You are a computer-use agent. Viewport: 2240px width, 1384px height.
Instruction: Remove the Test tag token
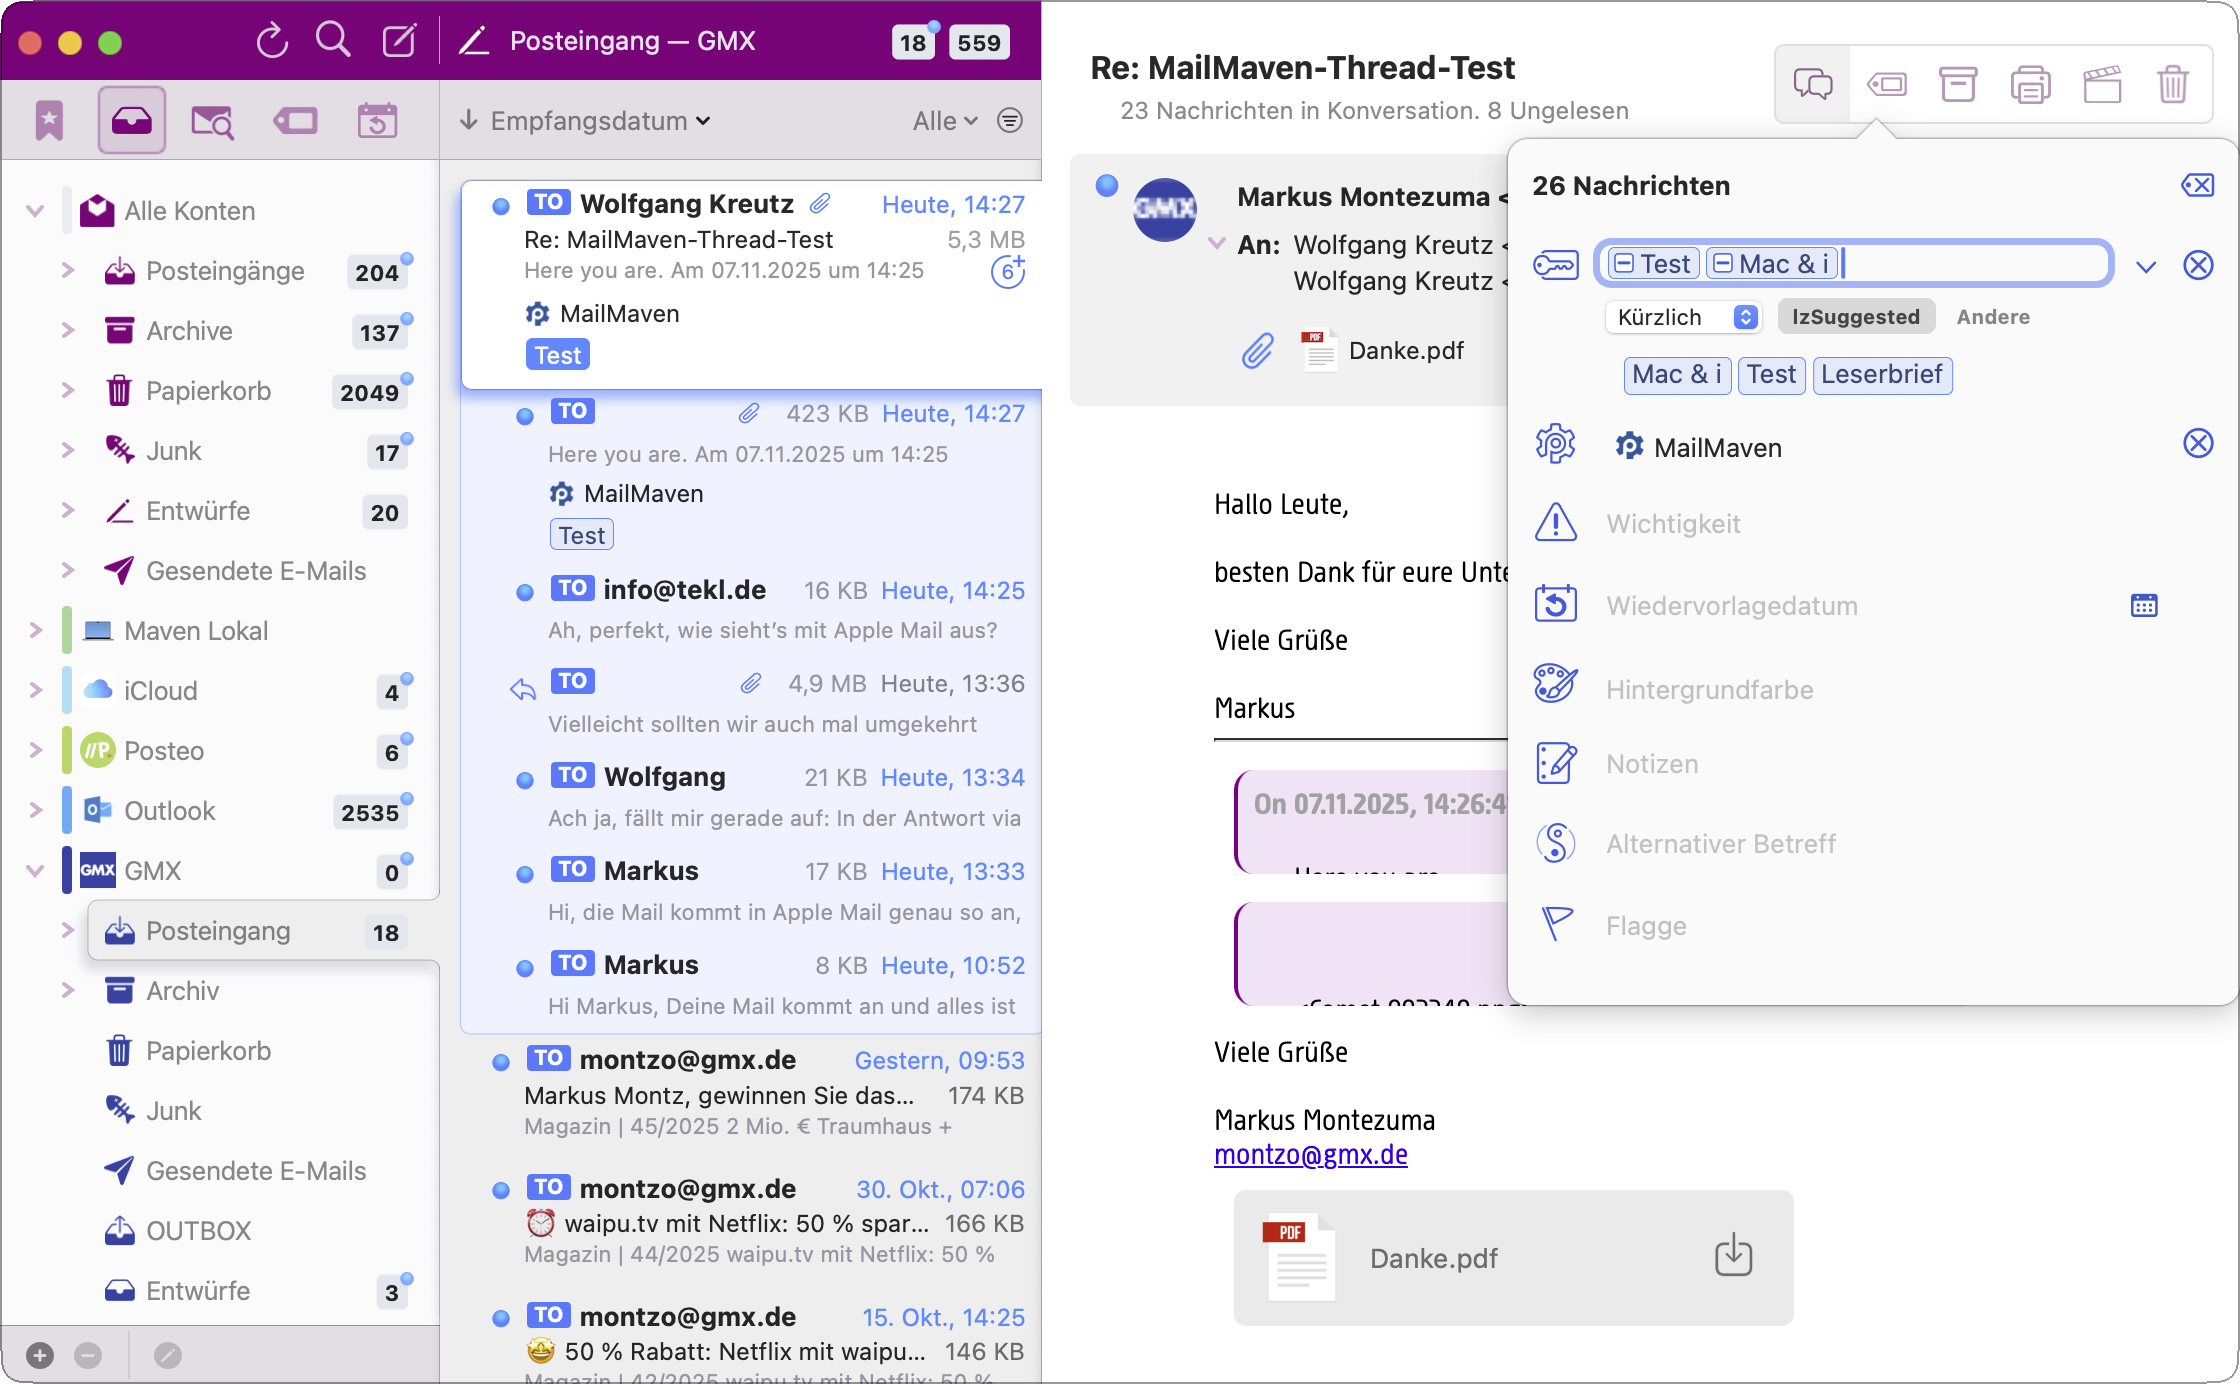point(1625,264)
